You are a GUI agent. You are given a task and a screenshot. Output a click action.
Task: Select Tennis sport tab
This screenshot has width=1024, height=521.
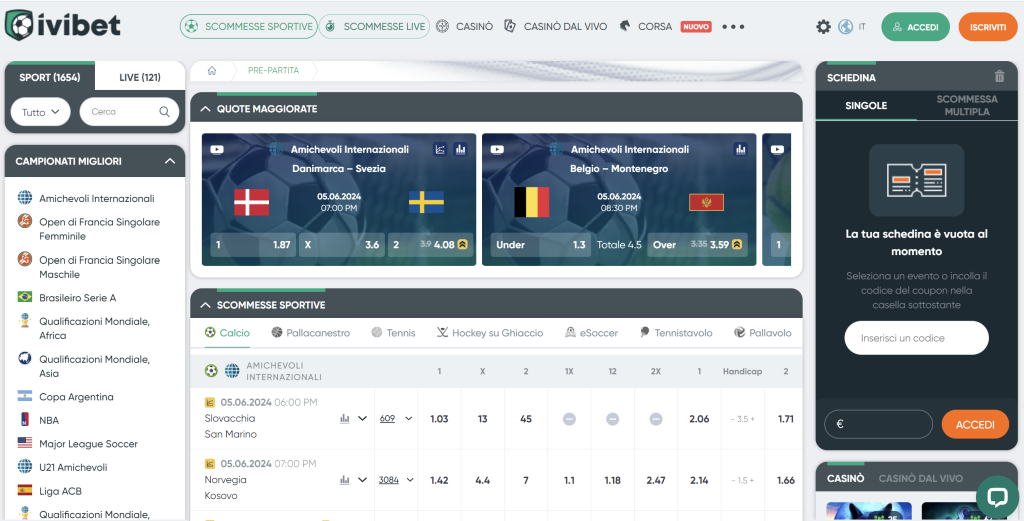(393, 333)
